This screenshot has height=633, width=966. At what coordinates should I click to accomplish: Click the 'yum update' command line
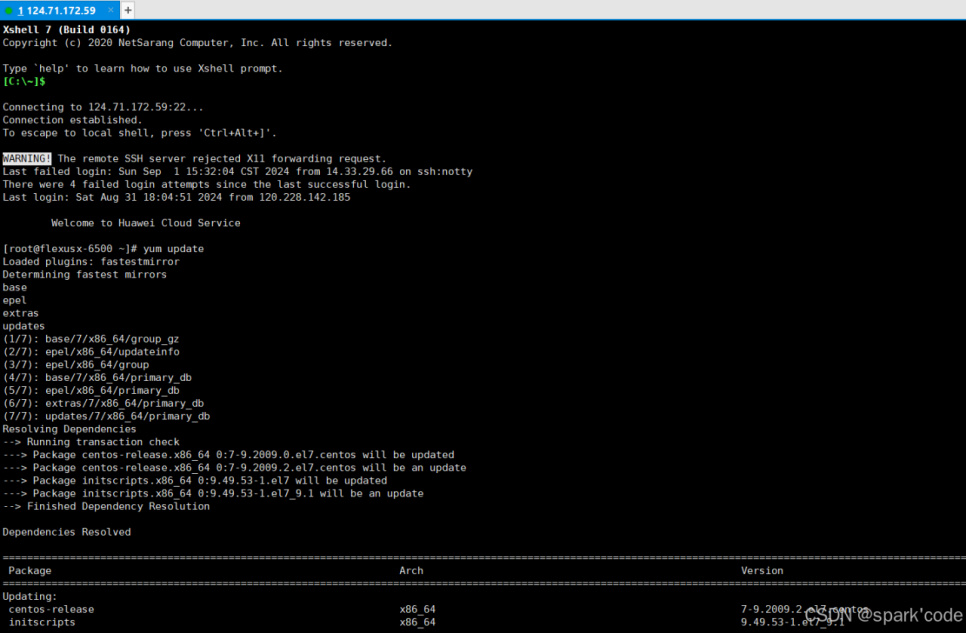[103, 249]
